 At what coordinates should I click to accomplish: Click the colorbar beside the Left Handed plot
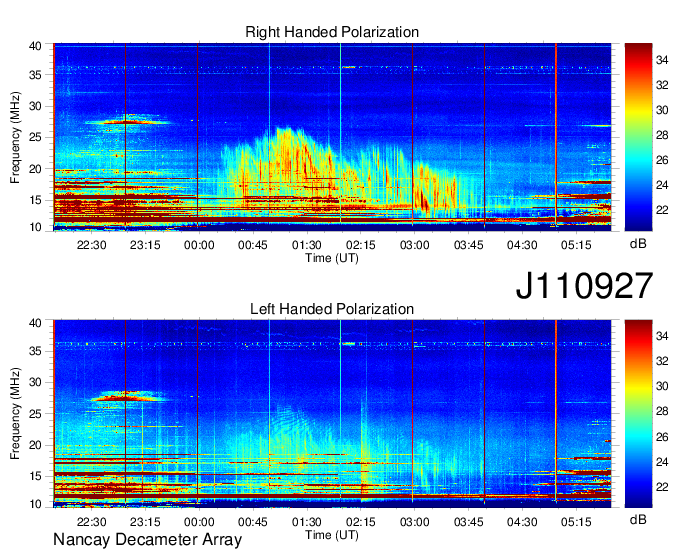(x=638, y=413)
